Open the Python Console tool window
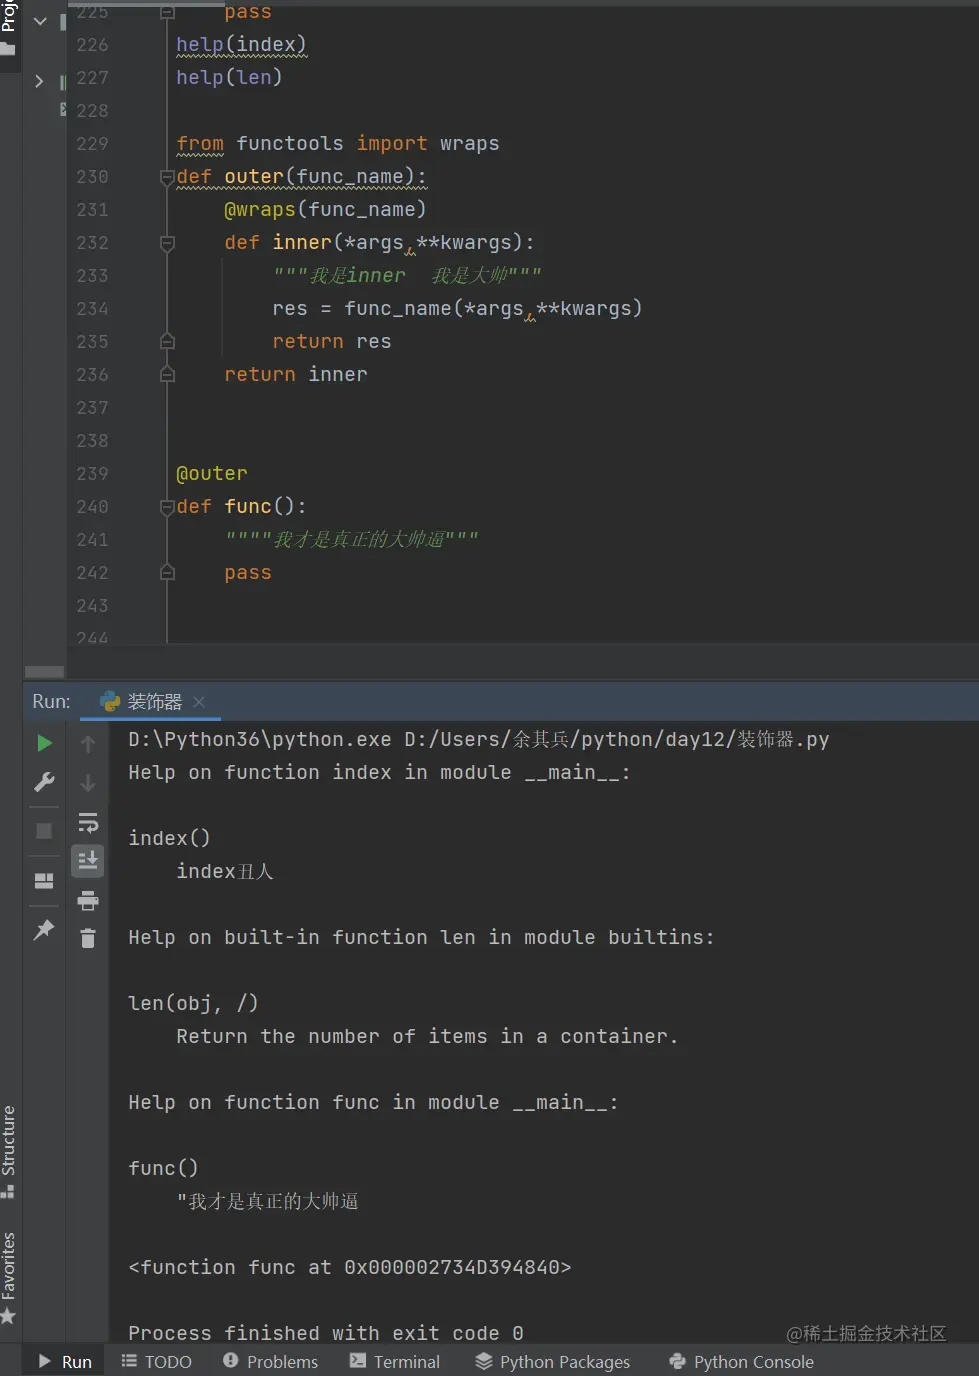Image resolution: width=979 pixels, height=1376 pixels. pos(742,1362)
